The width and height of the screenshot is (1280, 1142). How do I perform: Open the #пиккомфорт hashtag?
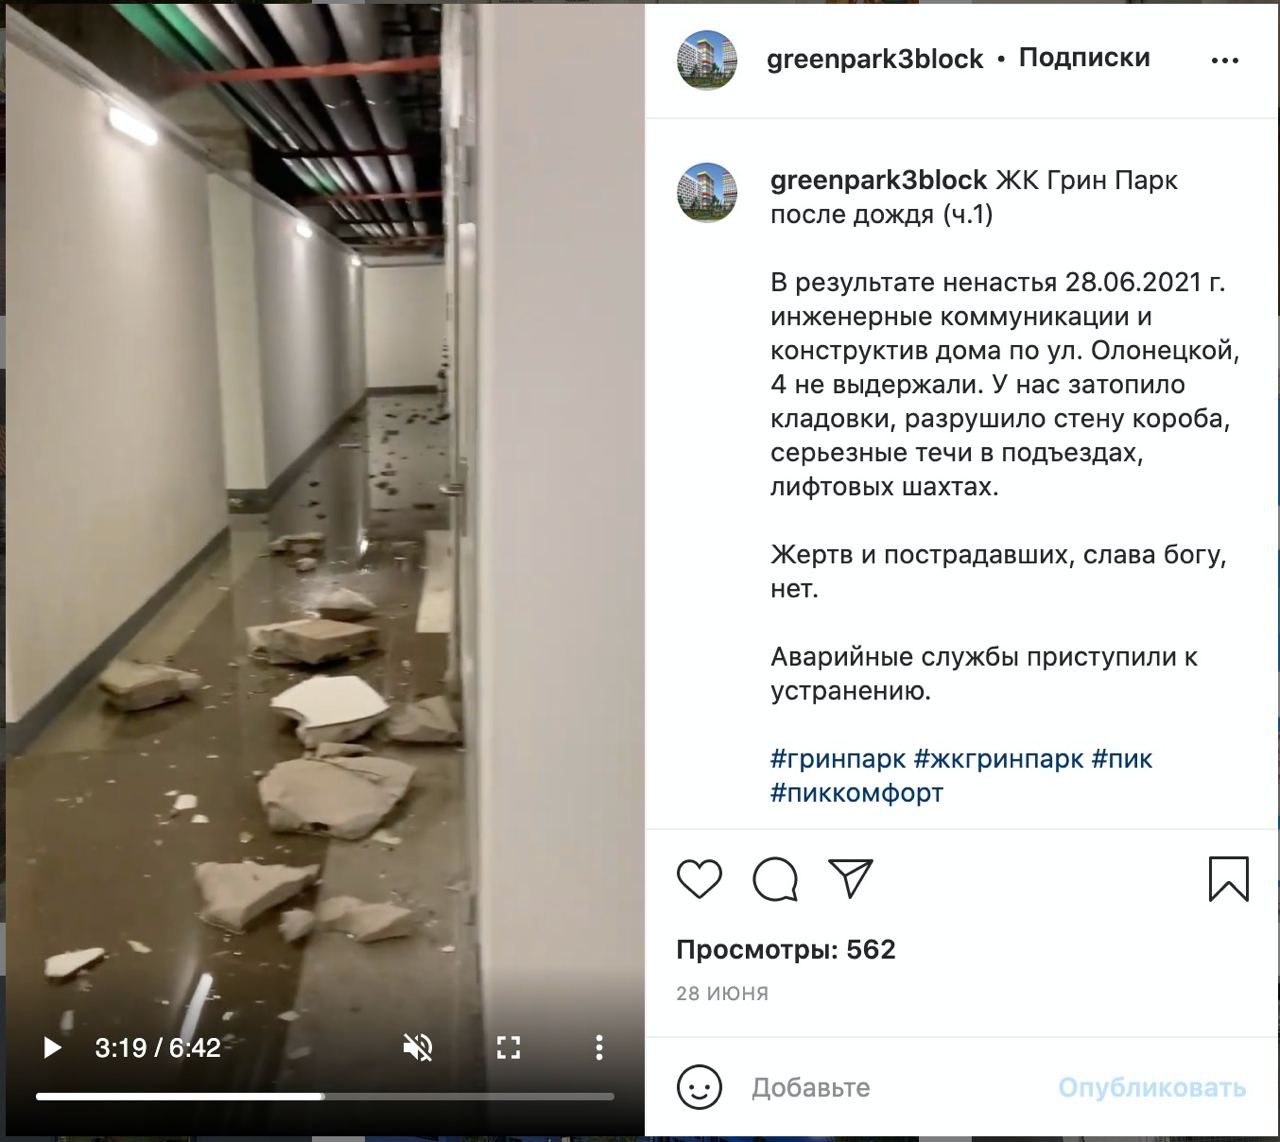click(857, 793)
